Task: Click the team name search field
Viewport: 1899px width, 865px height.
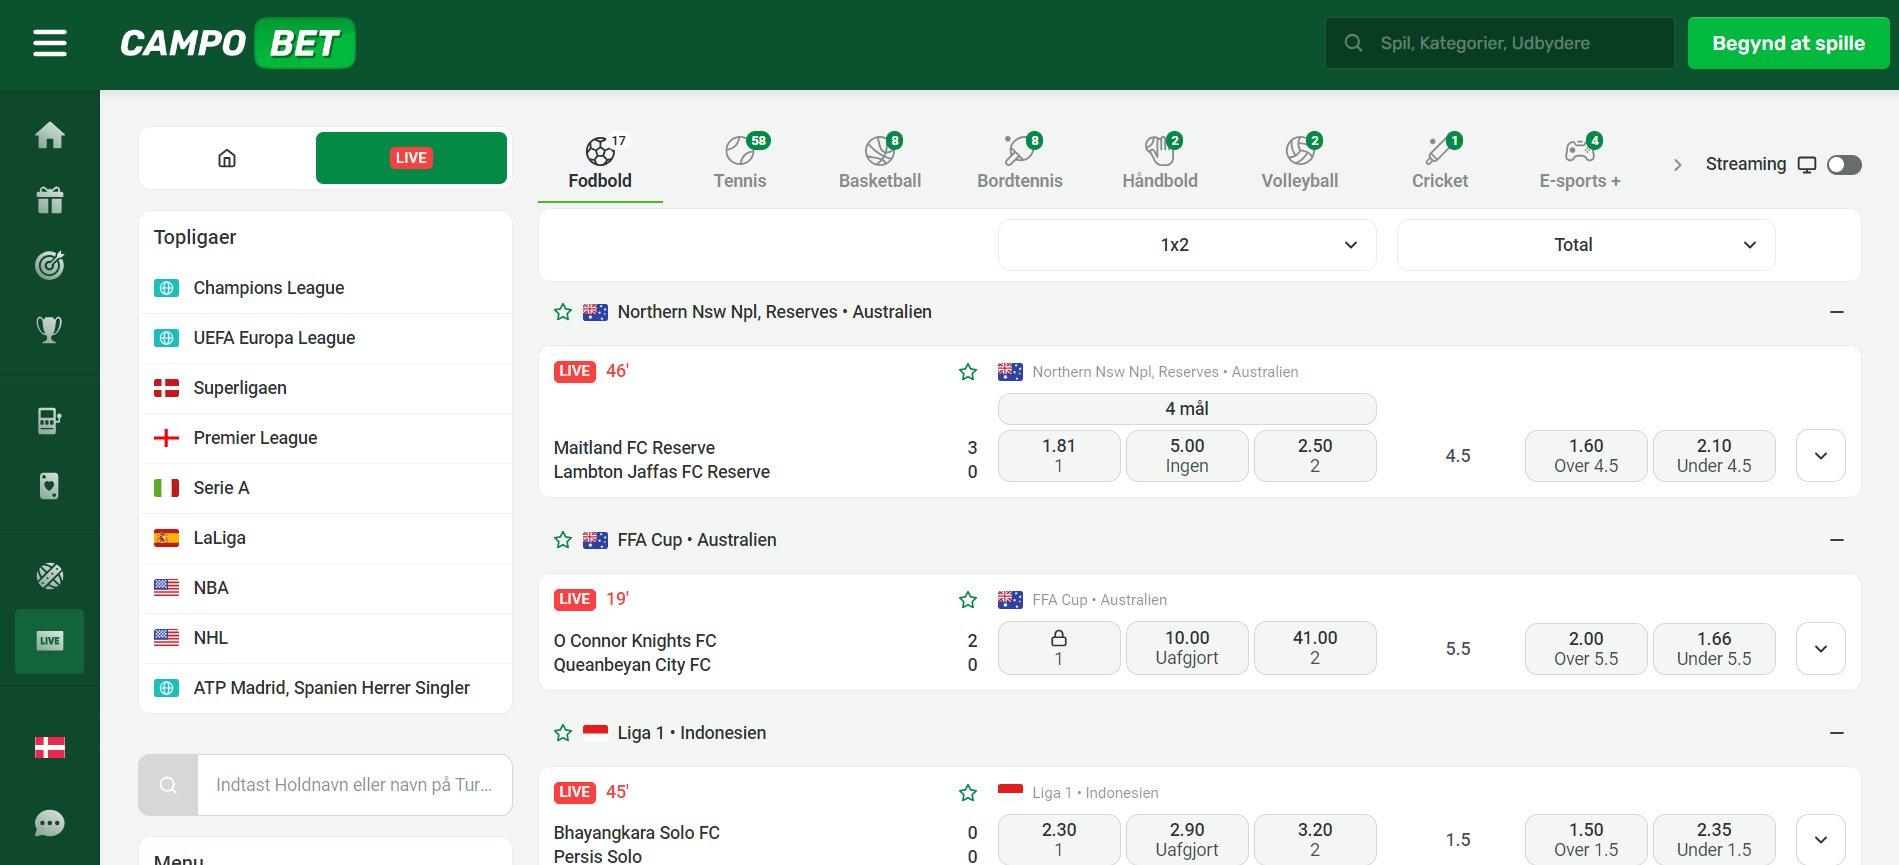Action: tap(354, 785)
